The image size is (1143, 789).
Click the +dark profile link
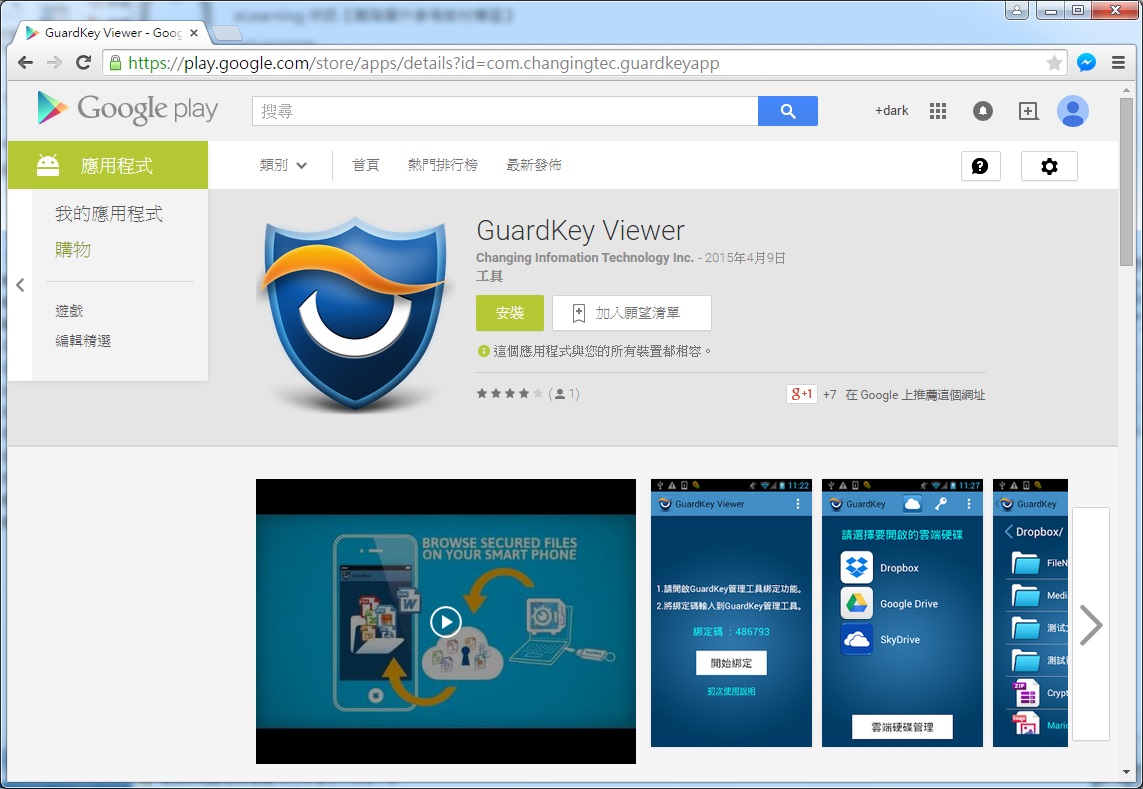(x=892, y=111)
